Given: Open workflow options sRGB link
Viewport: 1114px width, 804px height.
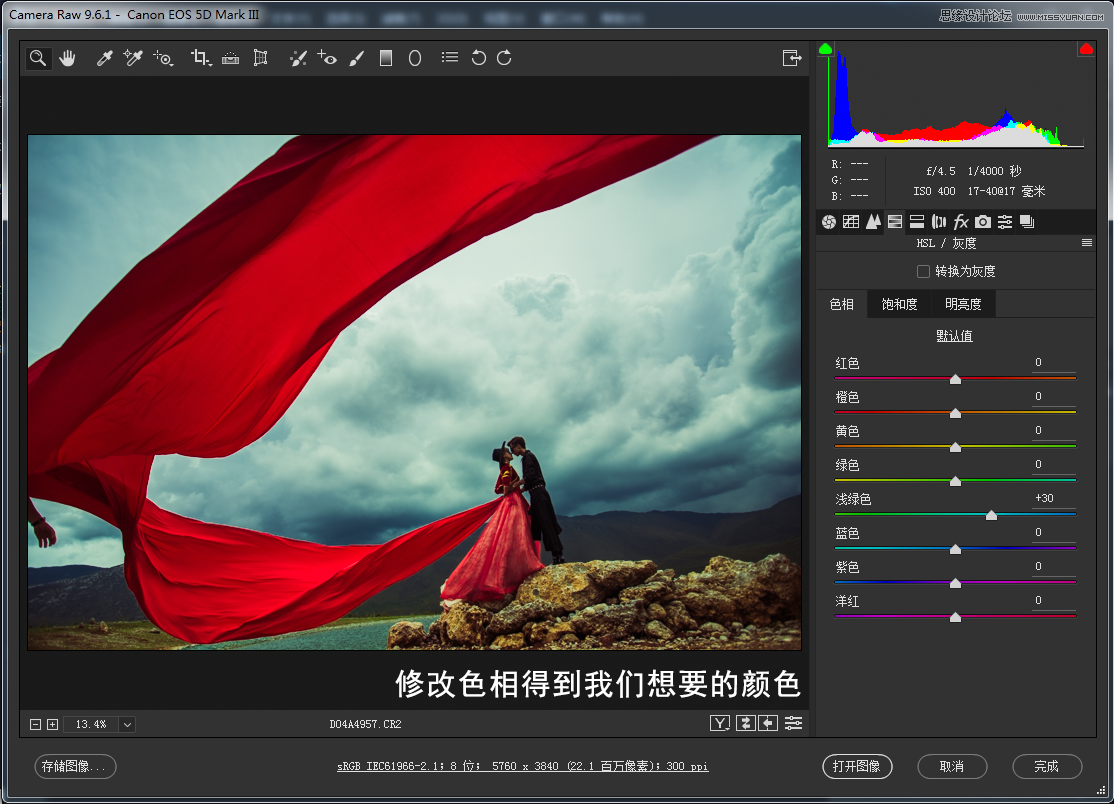Looking at the screenshot, I should [522, 766].
